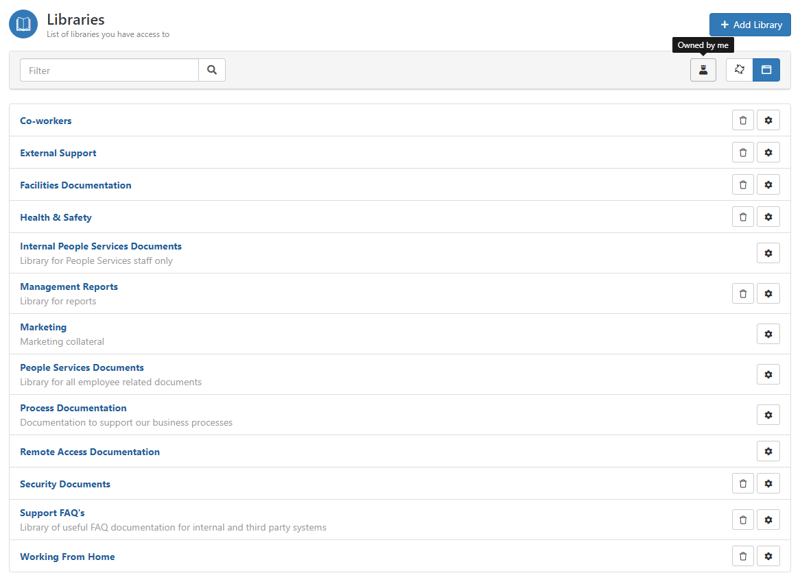800x584 pixels.
Task: Click the Add Library button
Action: (749, 24)
